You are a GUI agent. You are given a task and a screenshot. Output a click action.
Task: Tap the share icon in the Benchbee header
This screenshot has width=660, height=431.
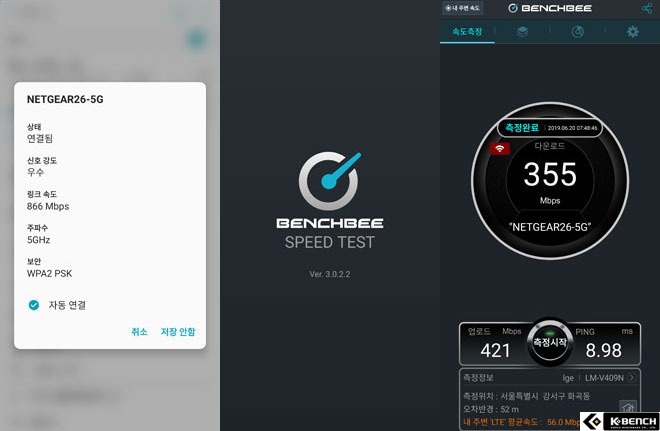647,8
